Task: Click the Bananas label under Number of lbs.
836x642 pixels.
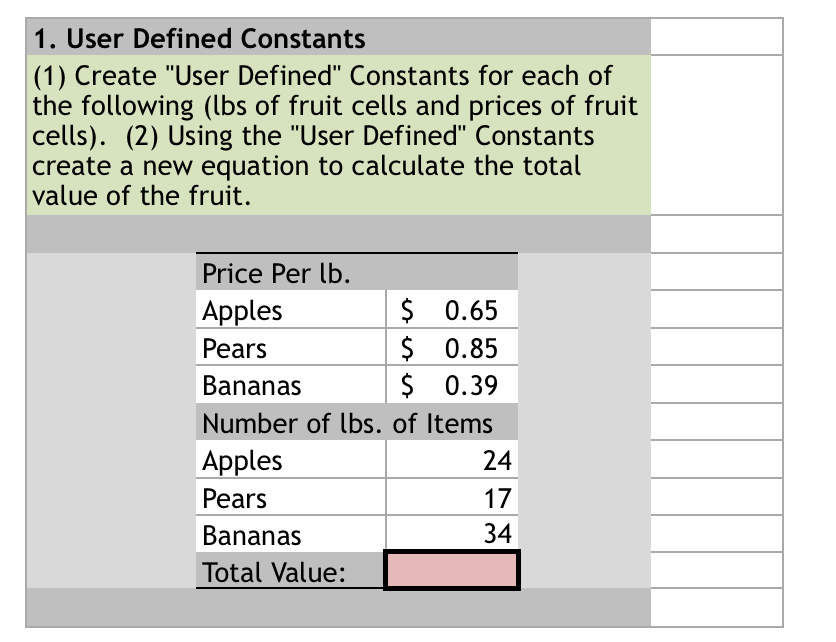Action: [x=291, y=534]
